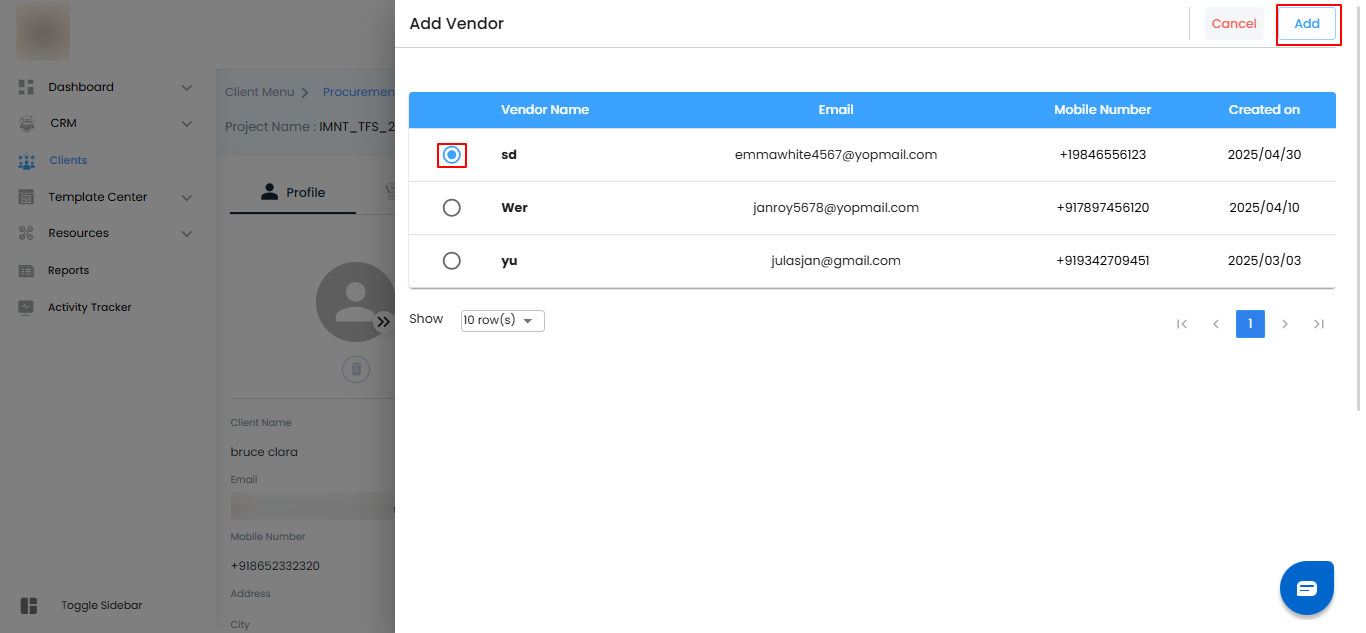Click the Resources sidebar icon
Viewport: 1366px width, 633px height.
pos(27,233)
